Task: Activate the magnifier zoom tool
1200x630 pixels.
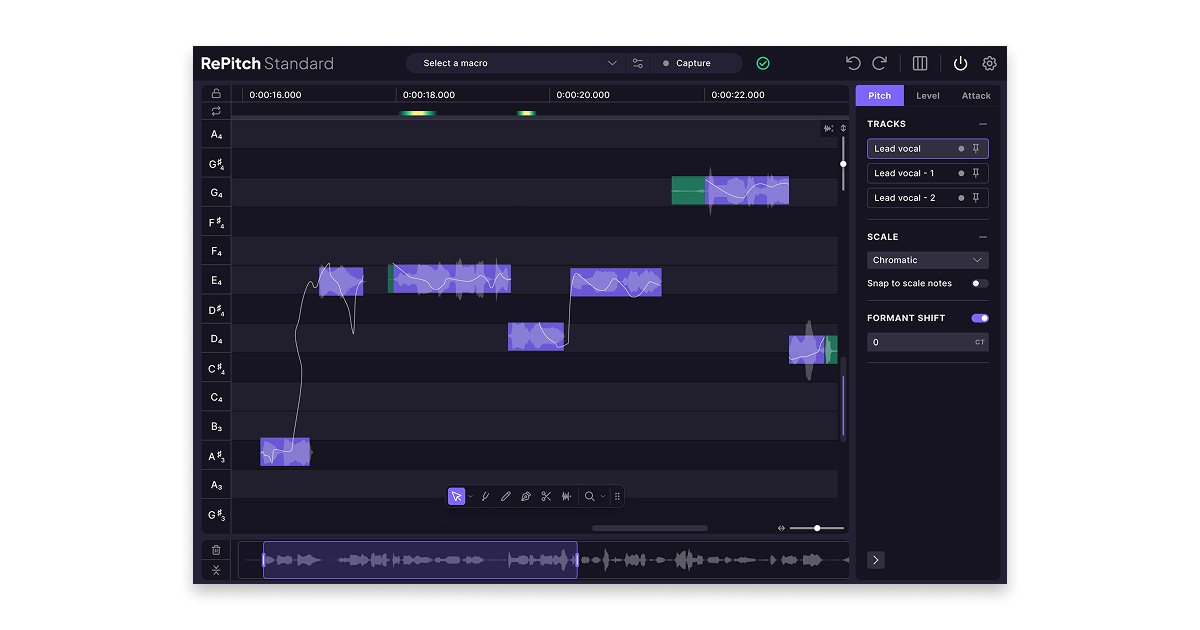Action: point(590,496)
